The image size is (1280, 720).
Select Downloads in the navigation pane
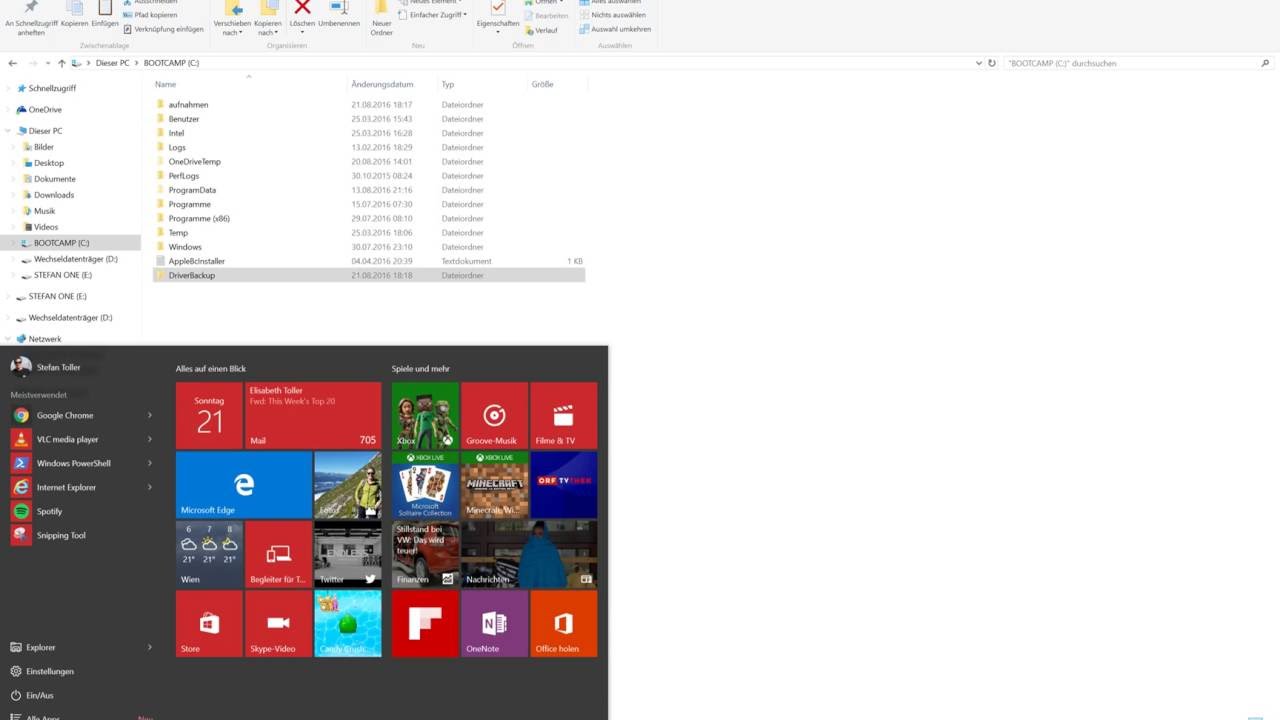[x=54, y=195]
